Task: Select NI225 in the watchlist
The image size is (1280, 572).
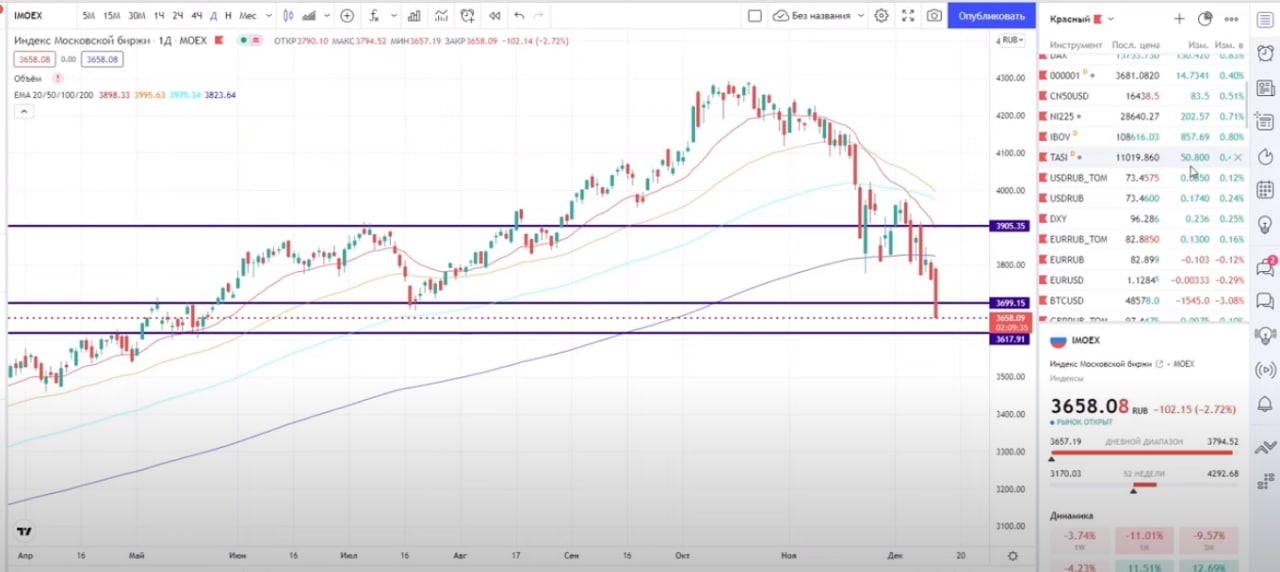Action: coord(1144,116)
